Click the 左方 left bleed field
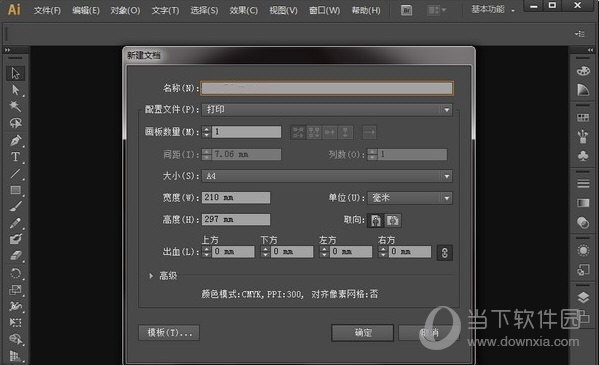 tap(351, 251)
